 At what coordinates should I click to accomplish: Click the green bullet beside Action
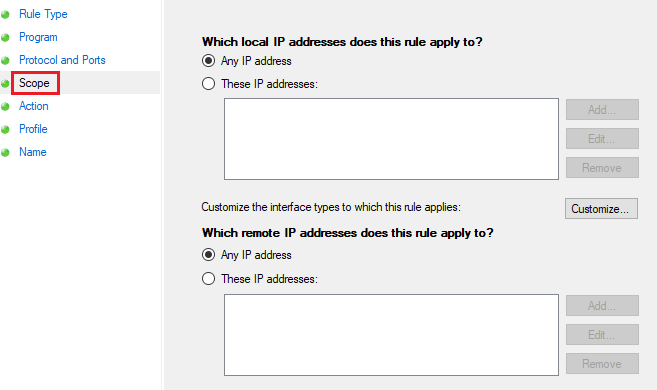(5, 106)
